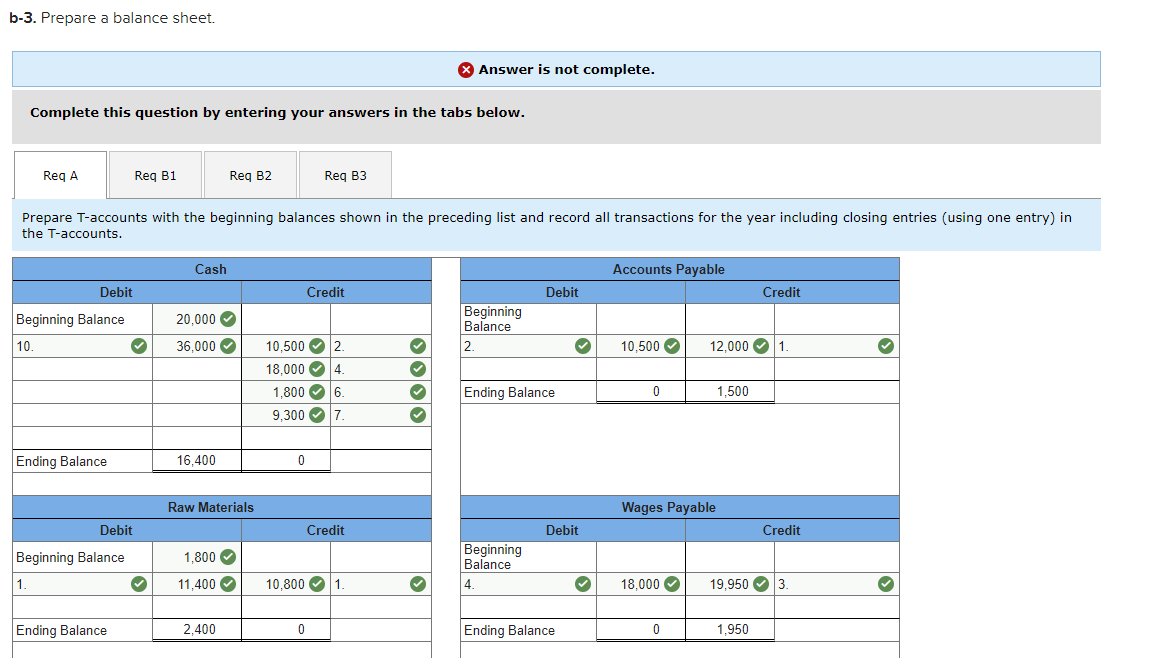Image resolution: width=1172 pixels, height=658 pixels.
Task: Select the Cash credit label field '6.'
Action: point(380,392)
